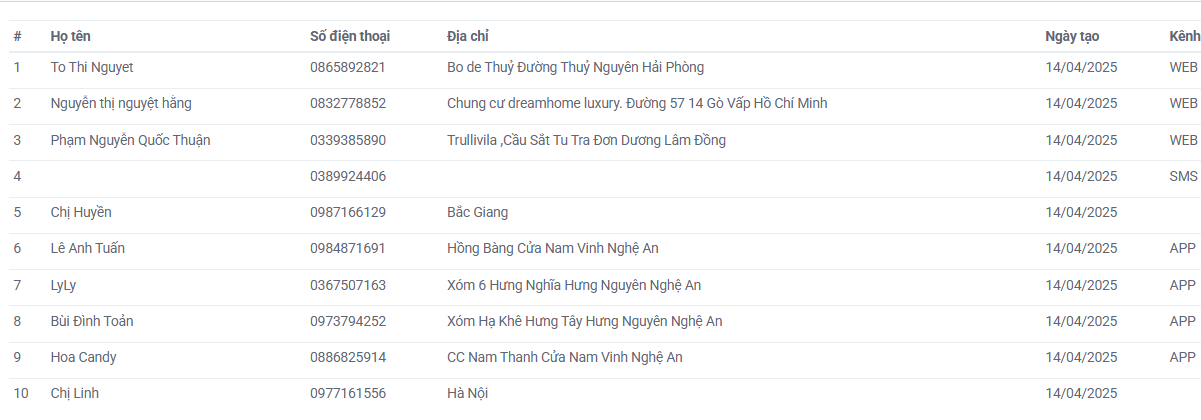Select the Chị Huyền row
This screenshot has height=420, width=1201.
[605, 212]
